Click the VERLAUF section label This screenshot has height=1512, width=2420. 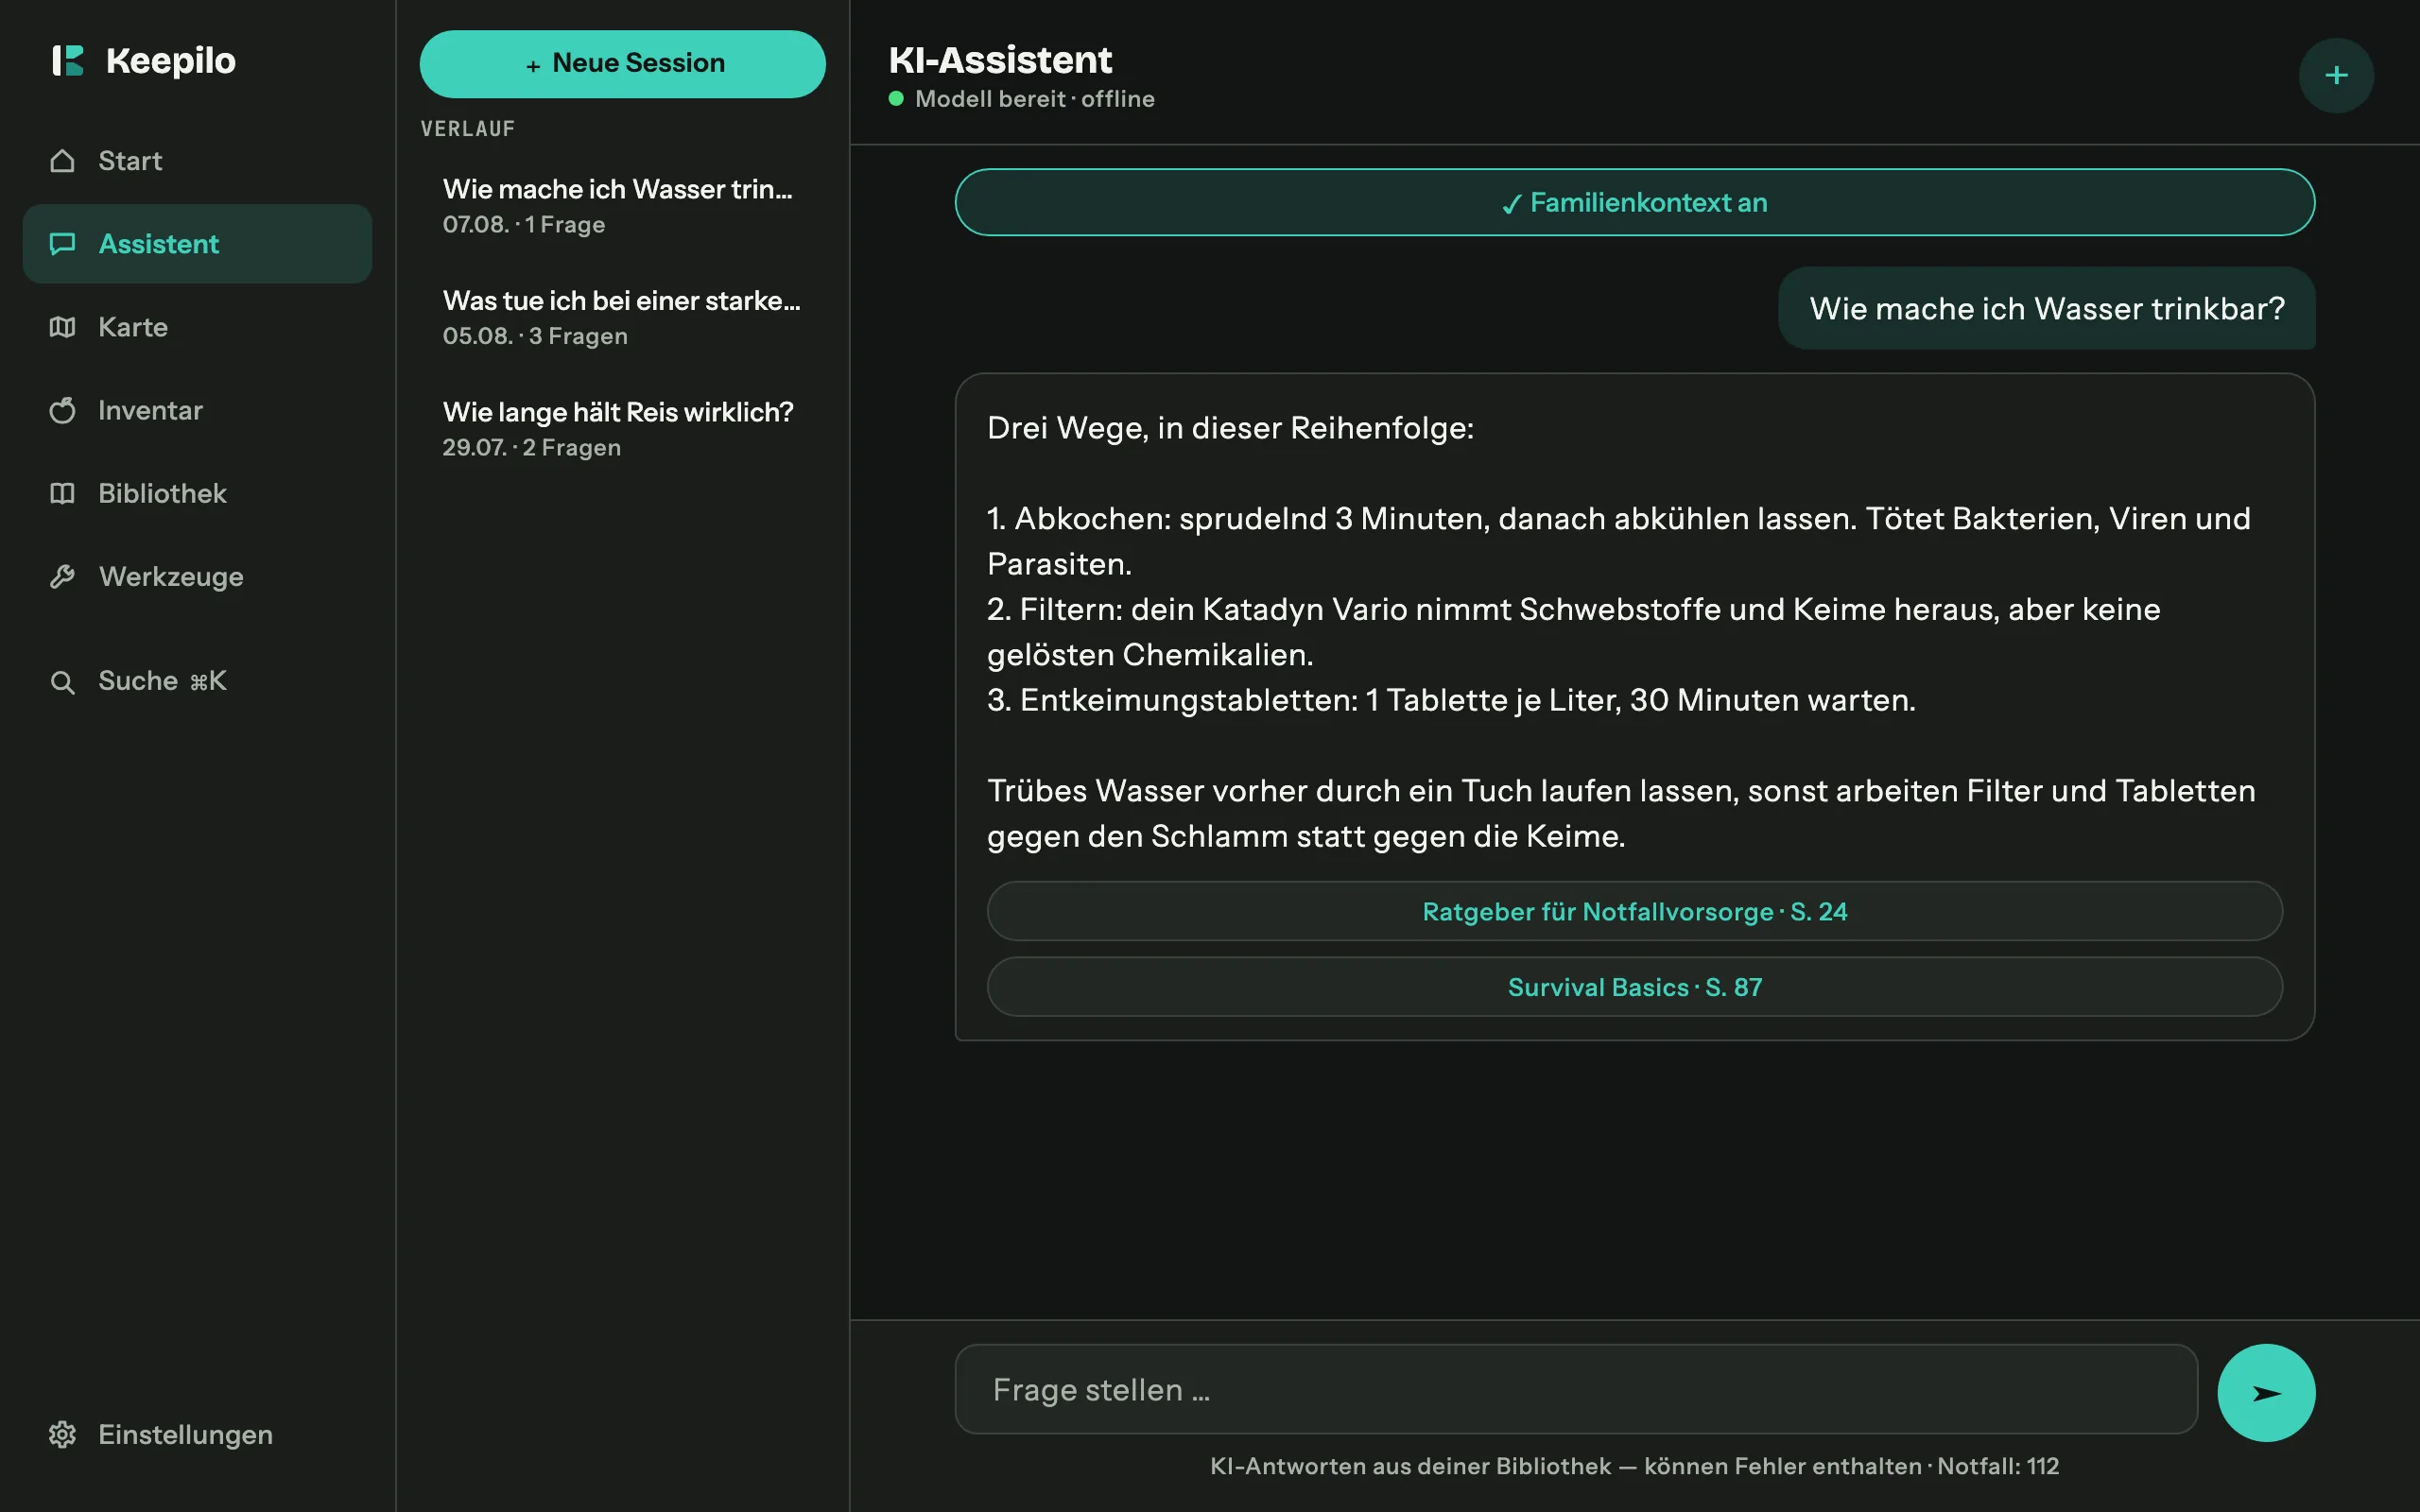click(467, 129)
